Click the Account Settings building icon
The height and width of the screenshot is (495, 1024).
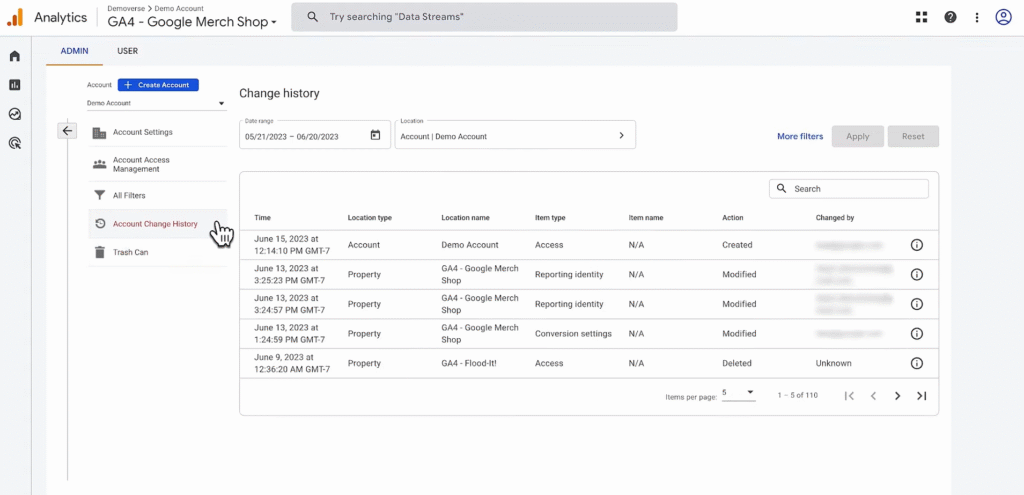(x=99, y=133)
